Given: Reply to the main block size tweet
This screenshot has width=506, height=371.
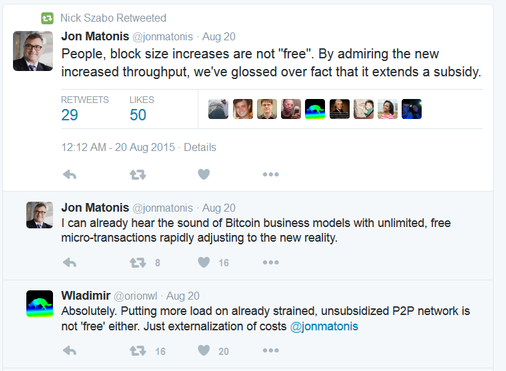Looking at the screenshot, I should point(70,174).
